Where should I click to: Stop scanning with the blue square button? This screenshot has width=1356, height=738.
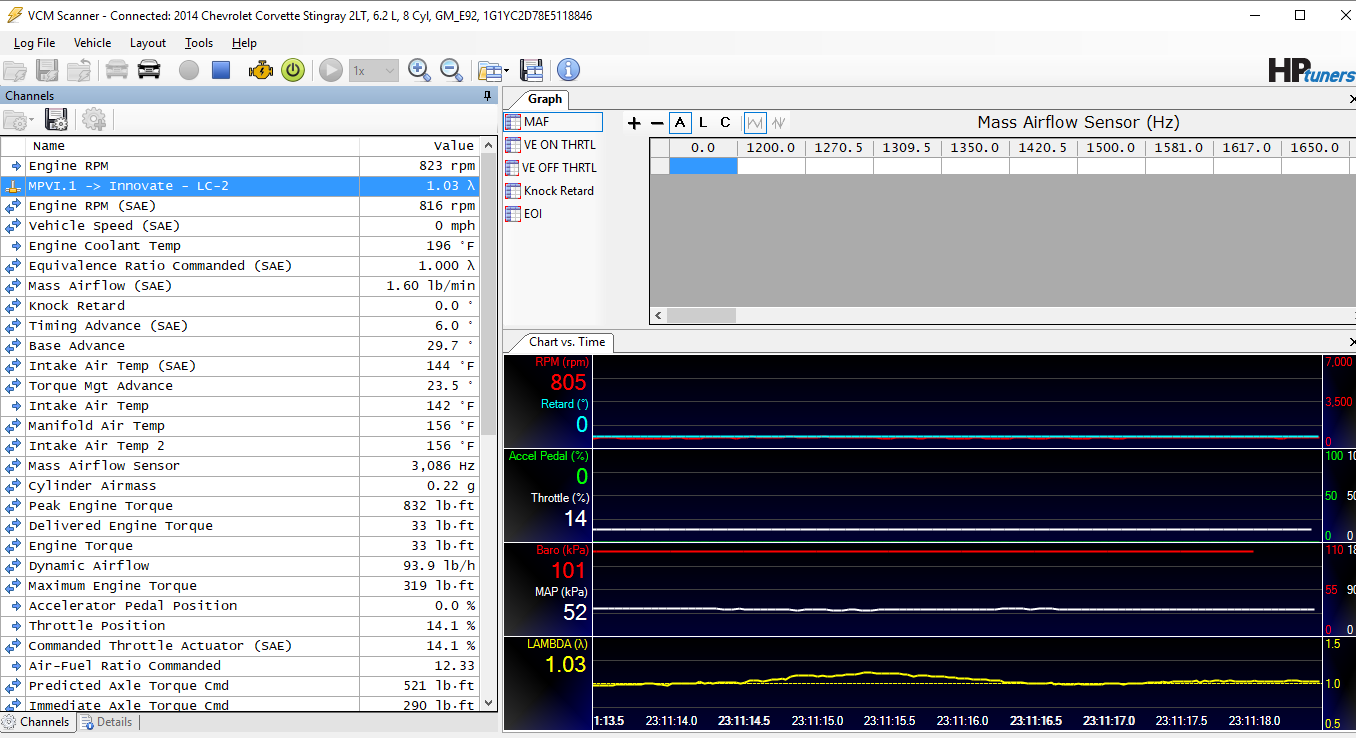(x=221, y=70)
